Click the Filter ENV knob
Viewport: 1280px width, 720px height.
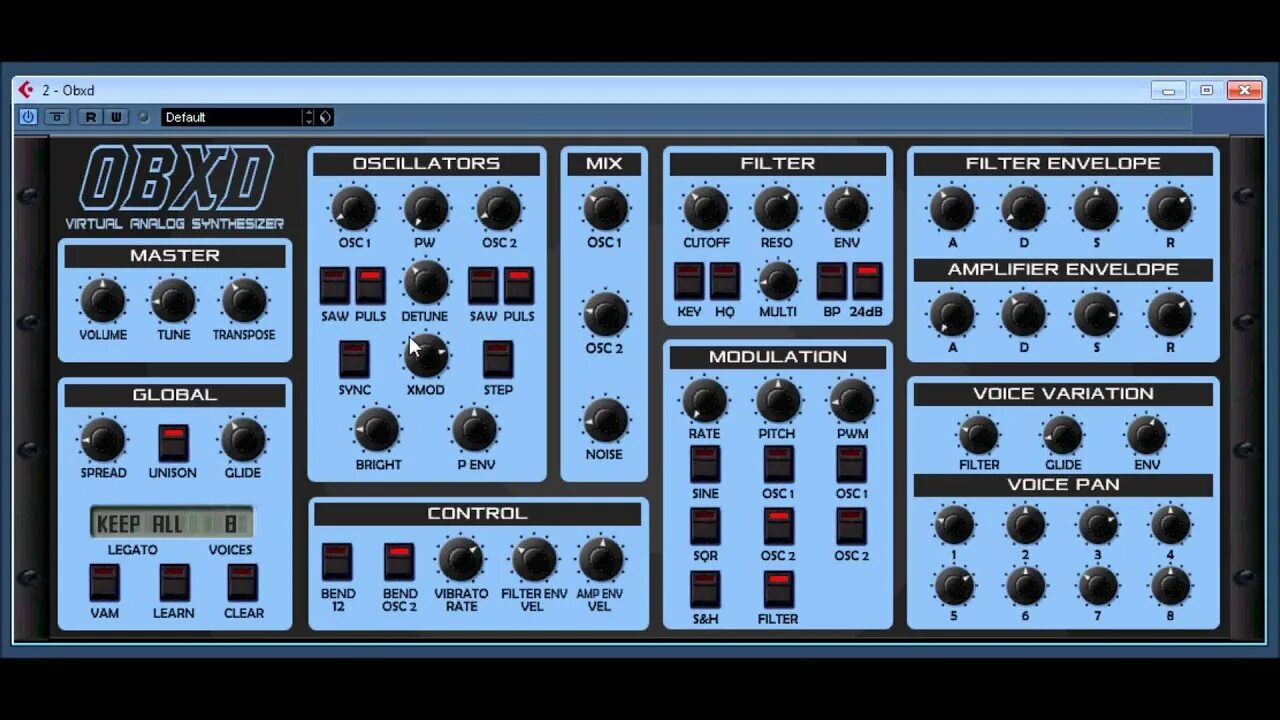(847, 209)
